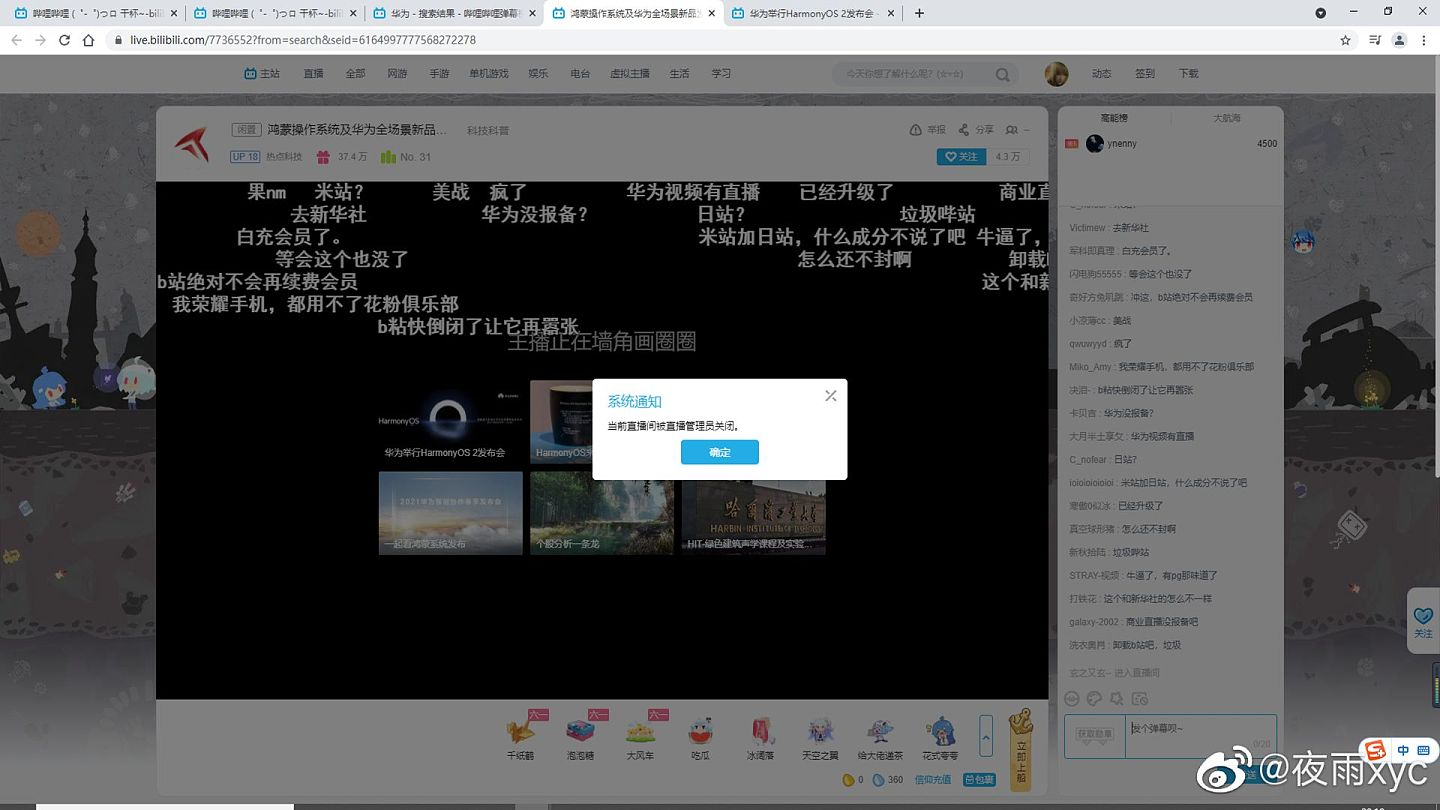Open the 娱乐 navigation item

point(538,74)
